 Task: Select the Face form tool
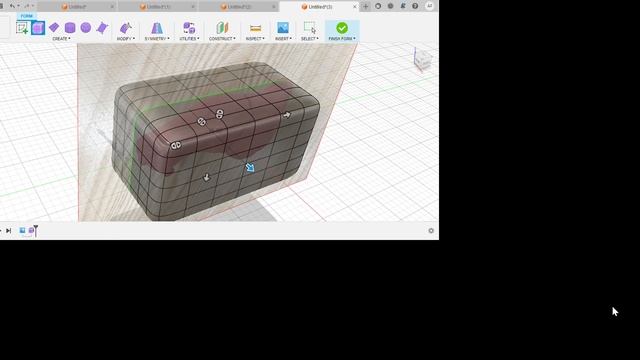click(102, 28)
